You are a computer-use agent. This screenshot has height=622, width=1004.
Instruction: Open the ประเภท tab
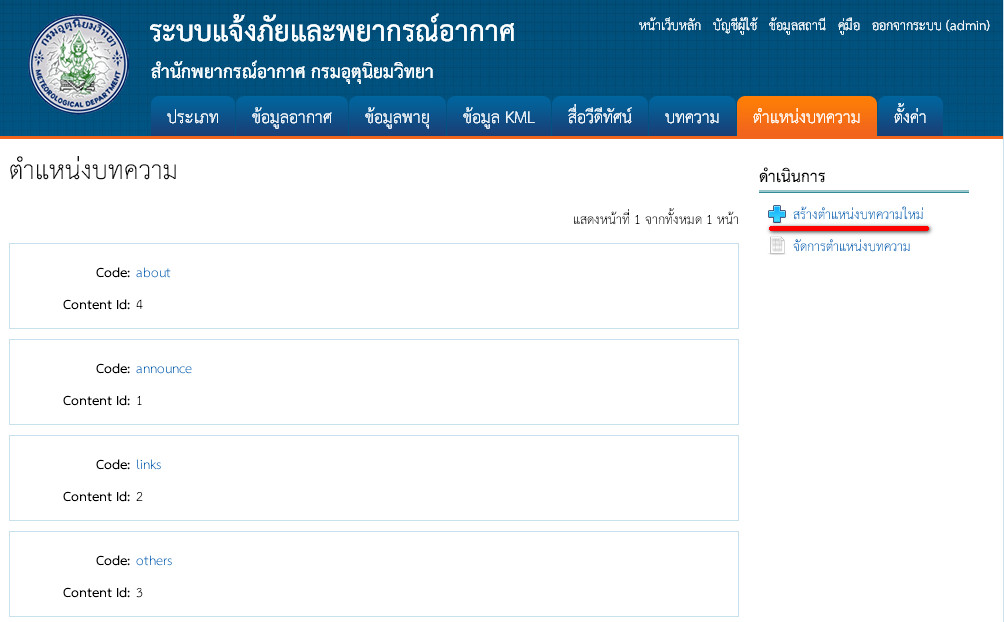pyautogui.click(x=193, y=117)
